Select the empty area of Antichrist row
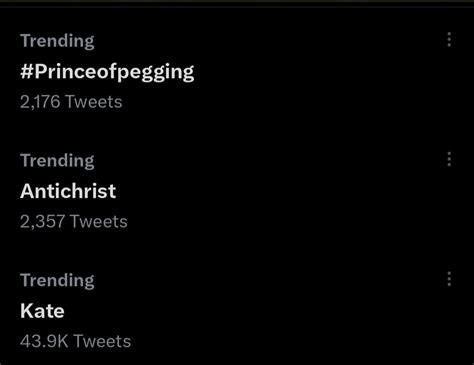 tap(283, 191)
